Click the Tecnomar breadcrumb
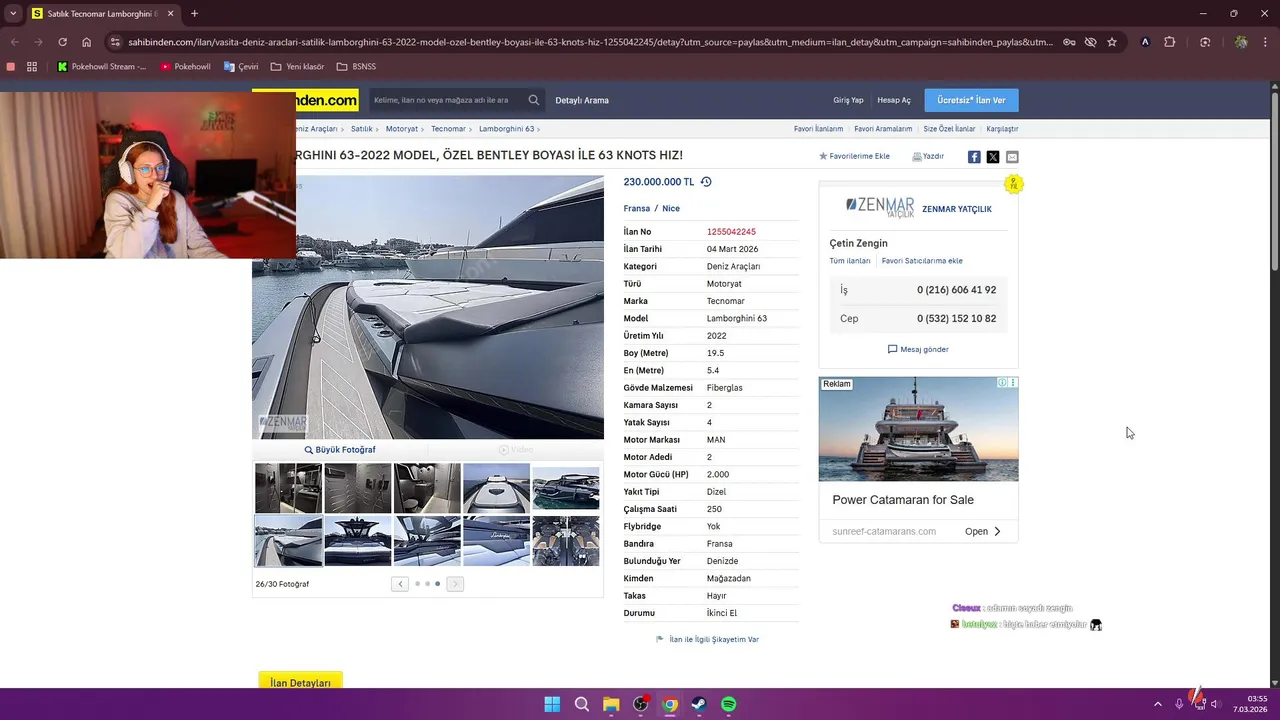 [x=449, y=129]
